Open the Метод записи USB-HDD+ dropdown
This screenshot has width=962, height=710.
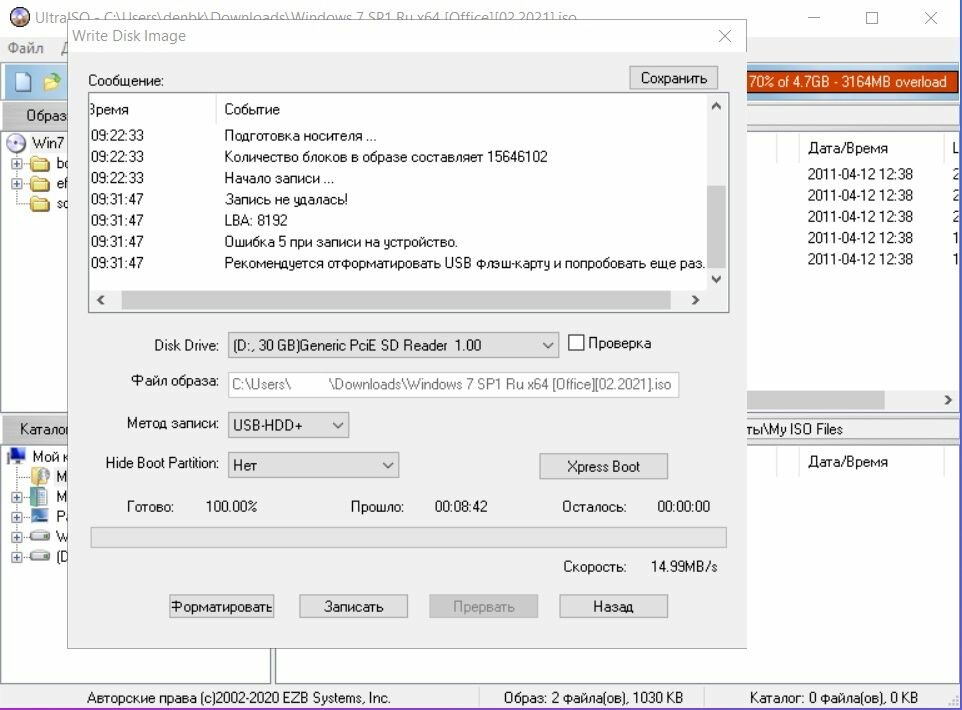(x=288, y=425)
